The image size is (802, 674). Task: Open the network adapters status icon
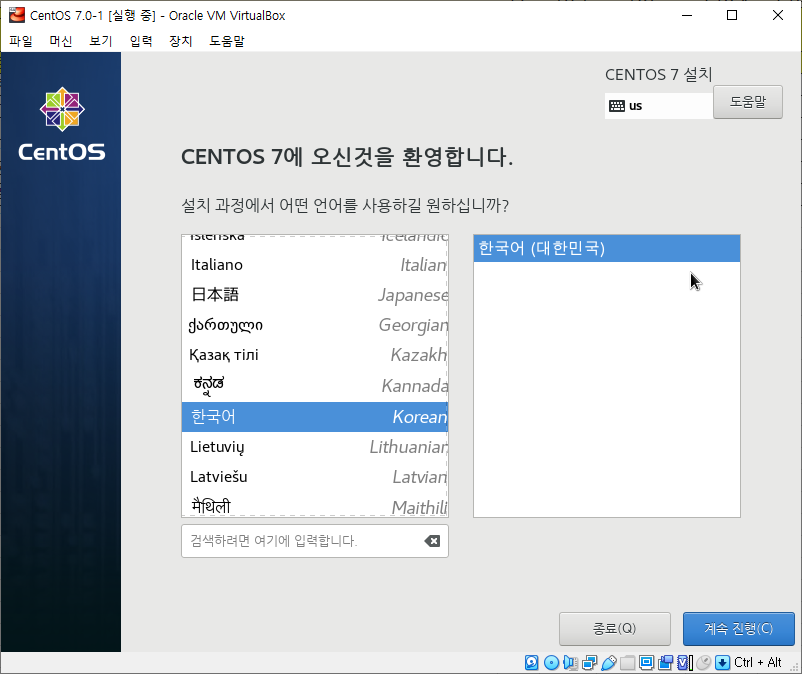coord(589,662)
